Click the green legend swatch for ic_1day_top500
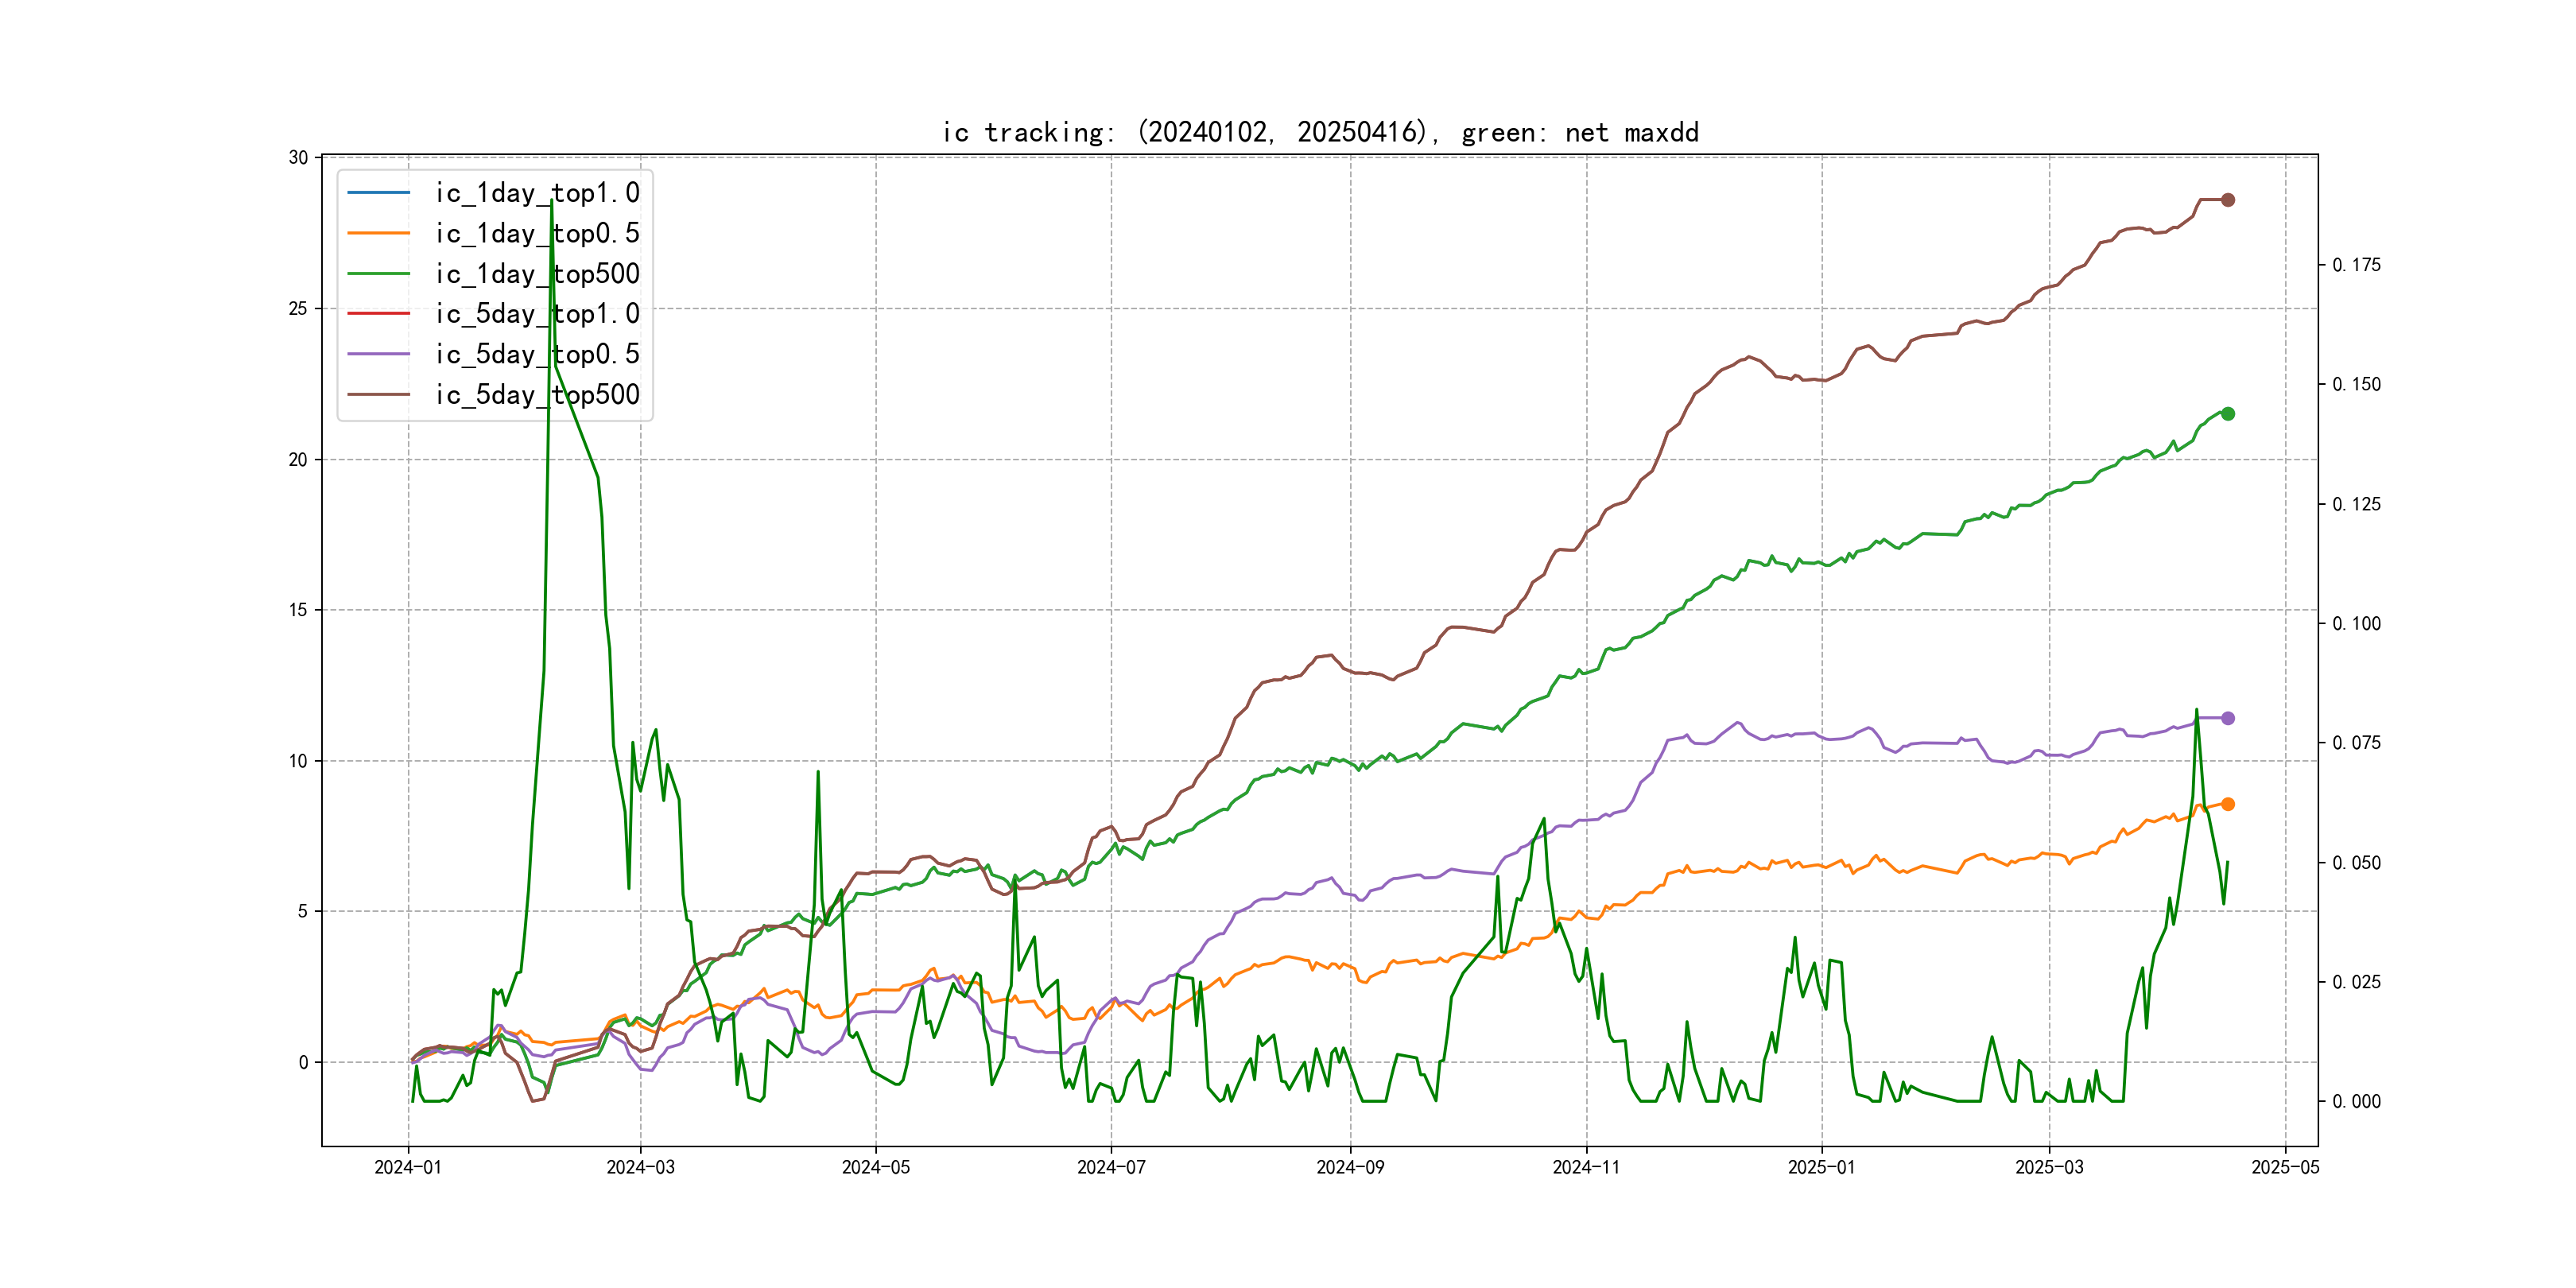Screen dimensions: 2576x1288 [x=378, y=274]
